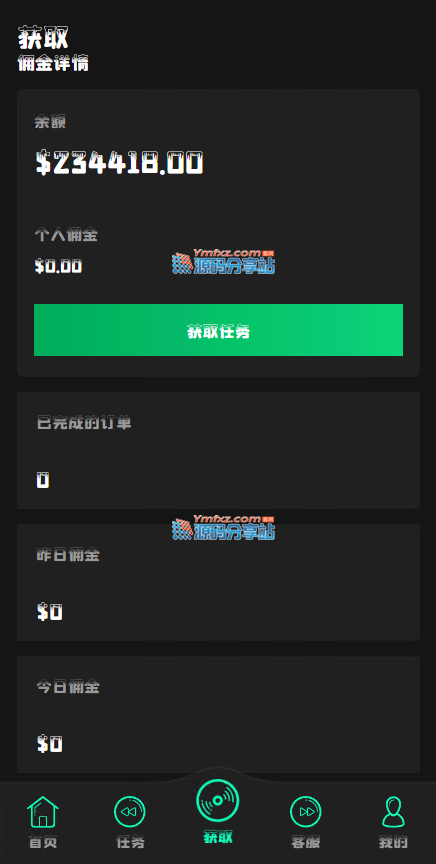Tap the center 获取 disc icon
The width and height of the screenshot is (436, 864).
pyautogui.click(x=218, y=800)
